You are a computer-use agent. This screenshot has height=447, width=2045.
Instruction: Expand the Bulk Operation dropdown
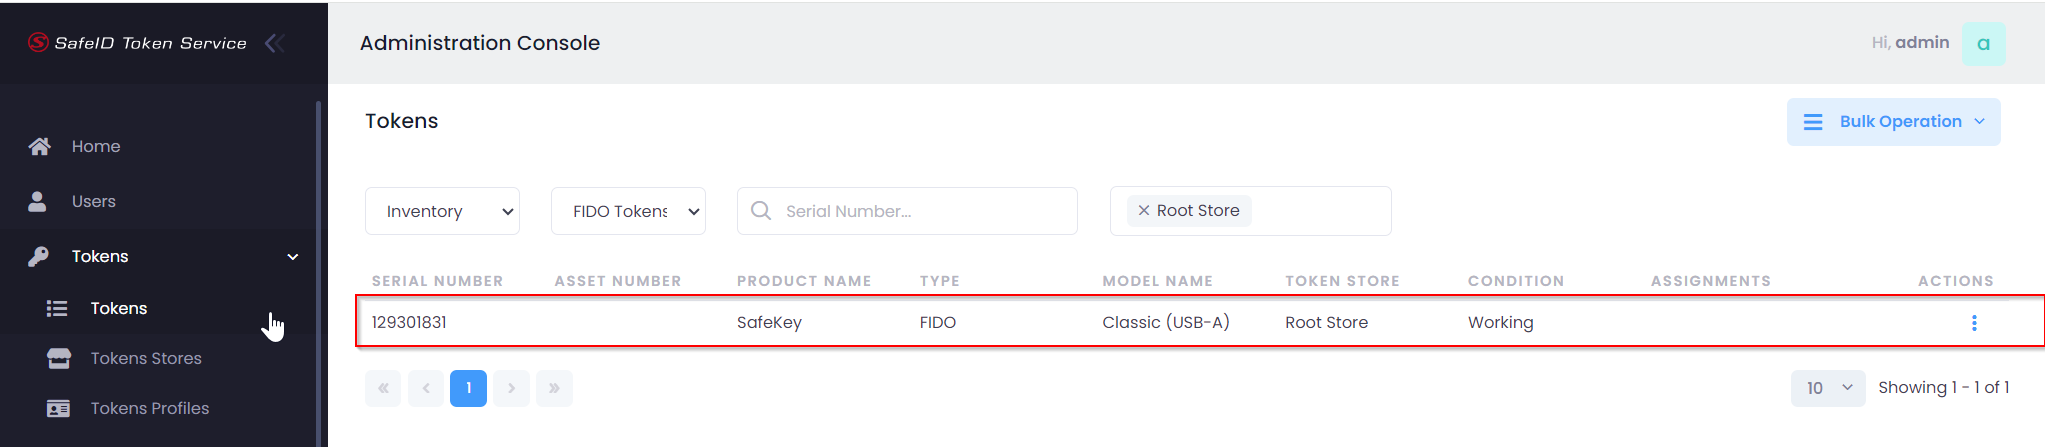pos(1893,122)
